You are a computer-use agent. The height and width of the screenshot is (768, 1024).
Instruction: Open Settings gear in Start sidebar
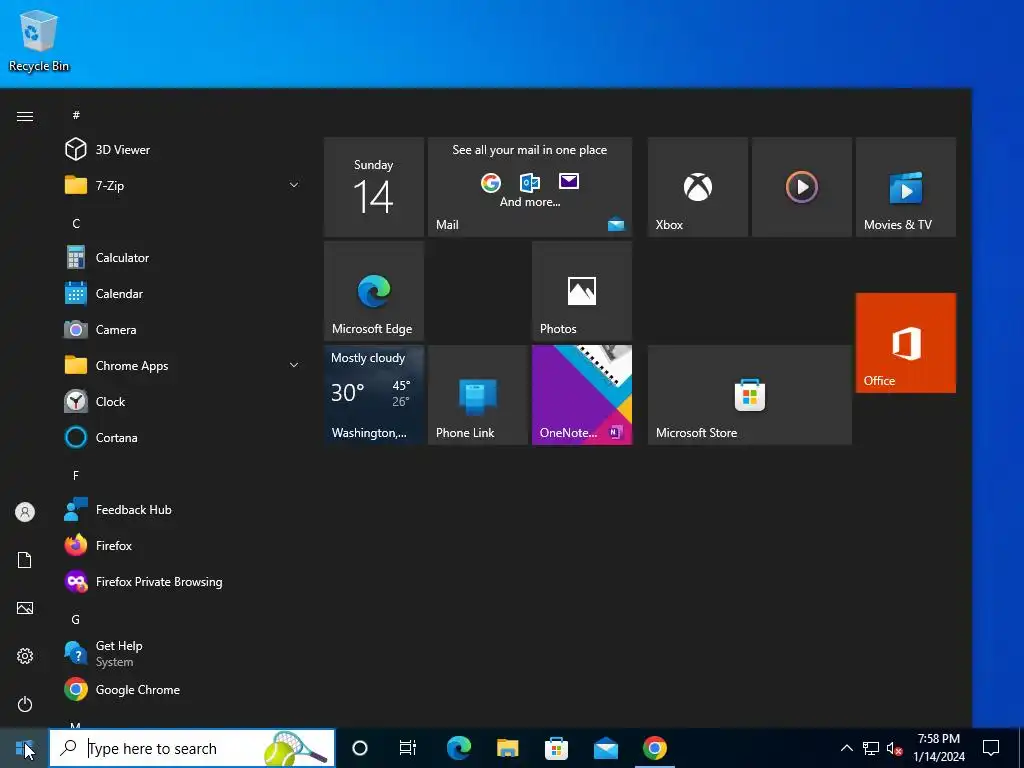(x=25, y=656)
